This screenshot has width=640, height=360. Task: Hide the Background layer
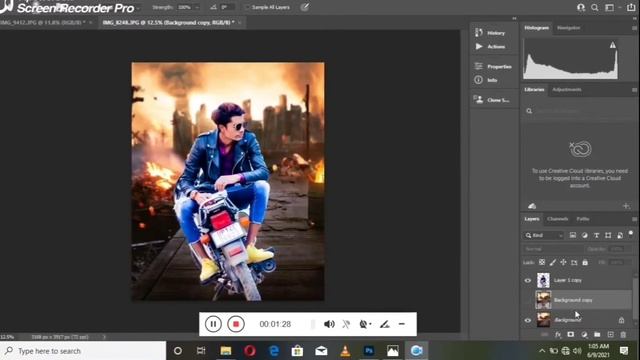point(527,320)
